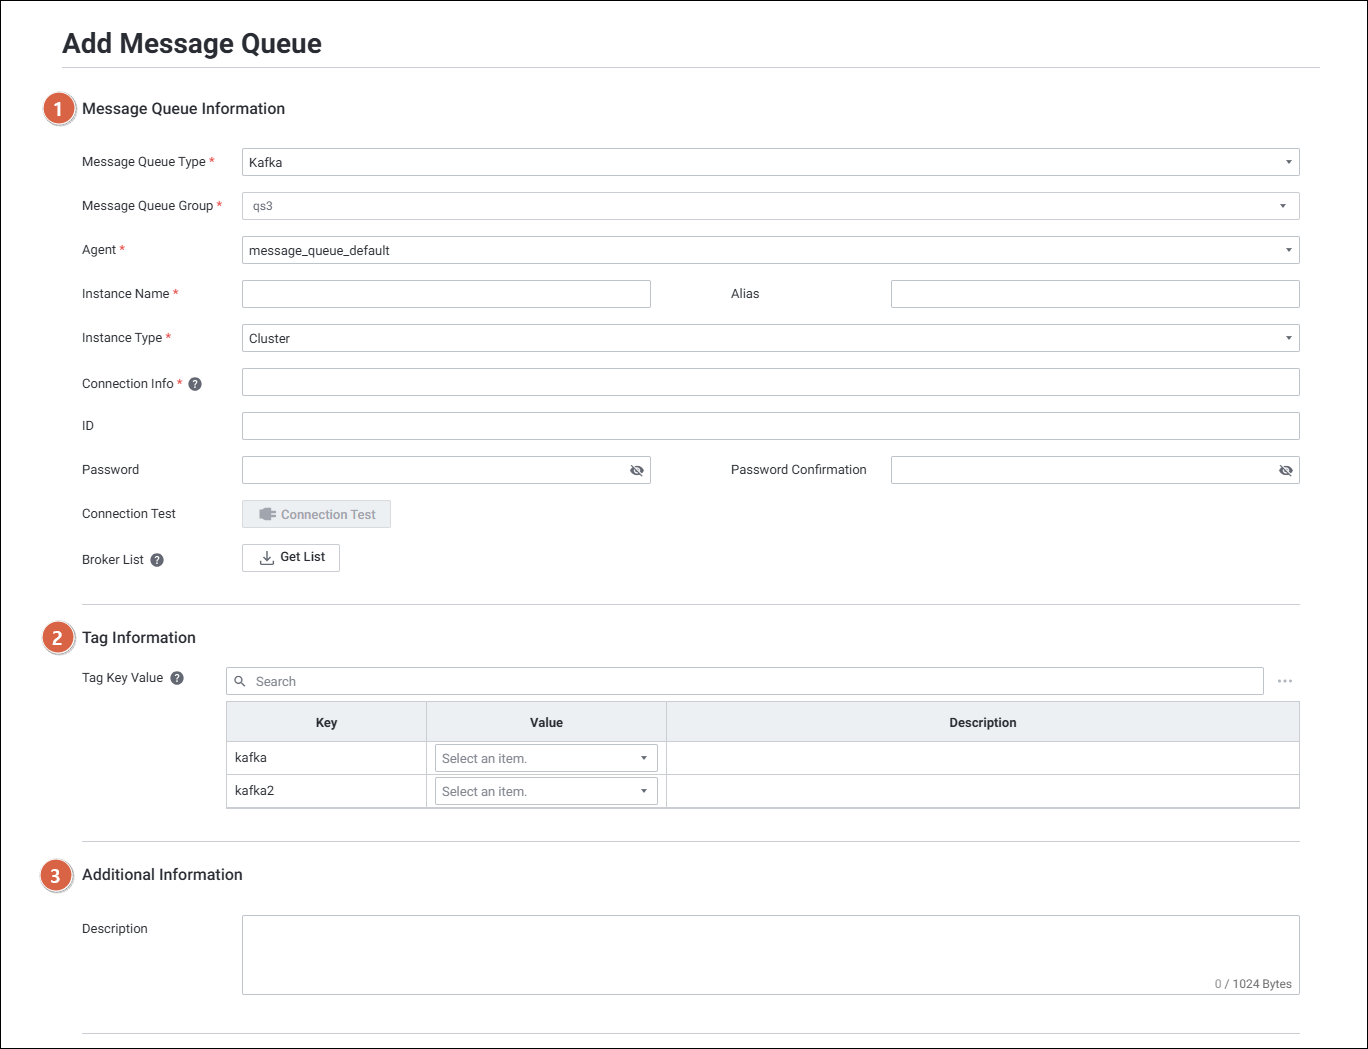Click the Key column header
The width and height of the screenshot is (1368, 1049).
[326, 722]
